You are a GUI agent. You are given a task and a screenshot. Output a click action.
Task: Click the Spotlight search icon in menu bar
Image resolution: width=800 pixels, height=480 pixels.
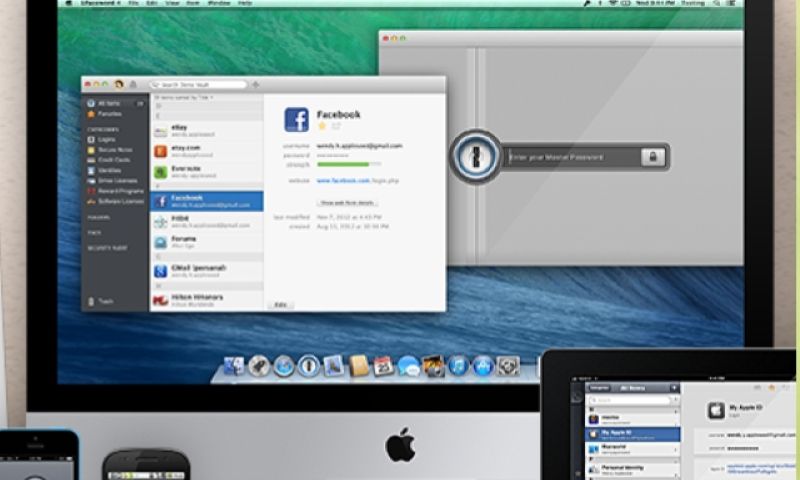pos(717,3)
